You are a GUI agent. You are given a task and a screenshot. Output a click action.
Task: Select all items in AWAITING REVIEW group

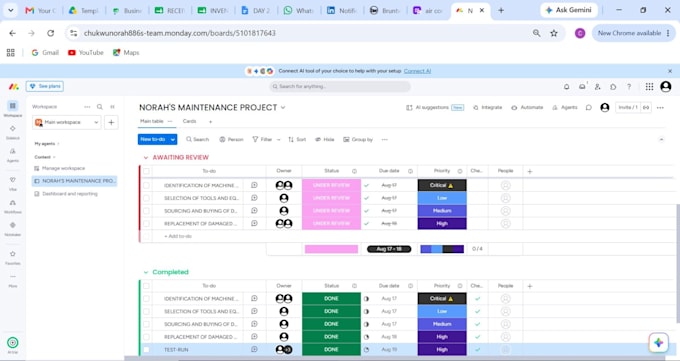point(146,171)
